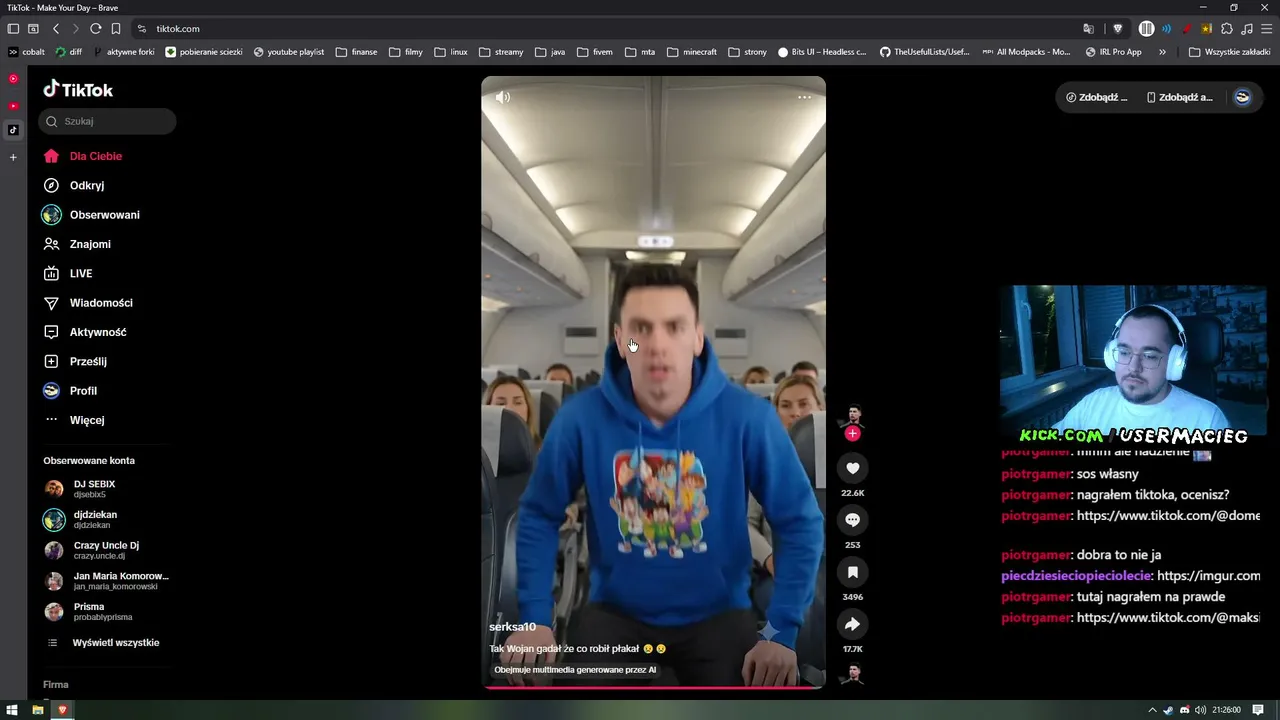Open the Brave hamburger main menu

1266,29
